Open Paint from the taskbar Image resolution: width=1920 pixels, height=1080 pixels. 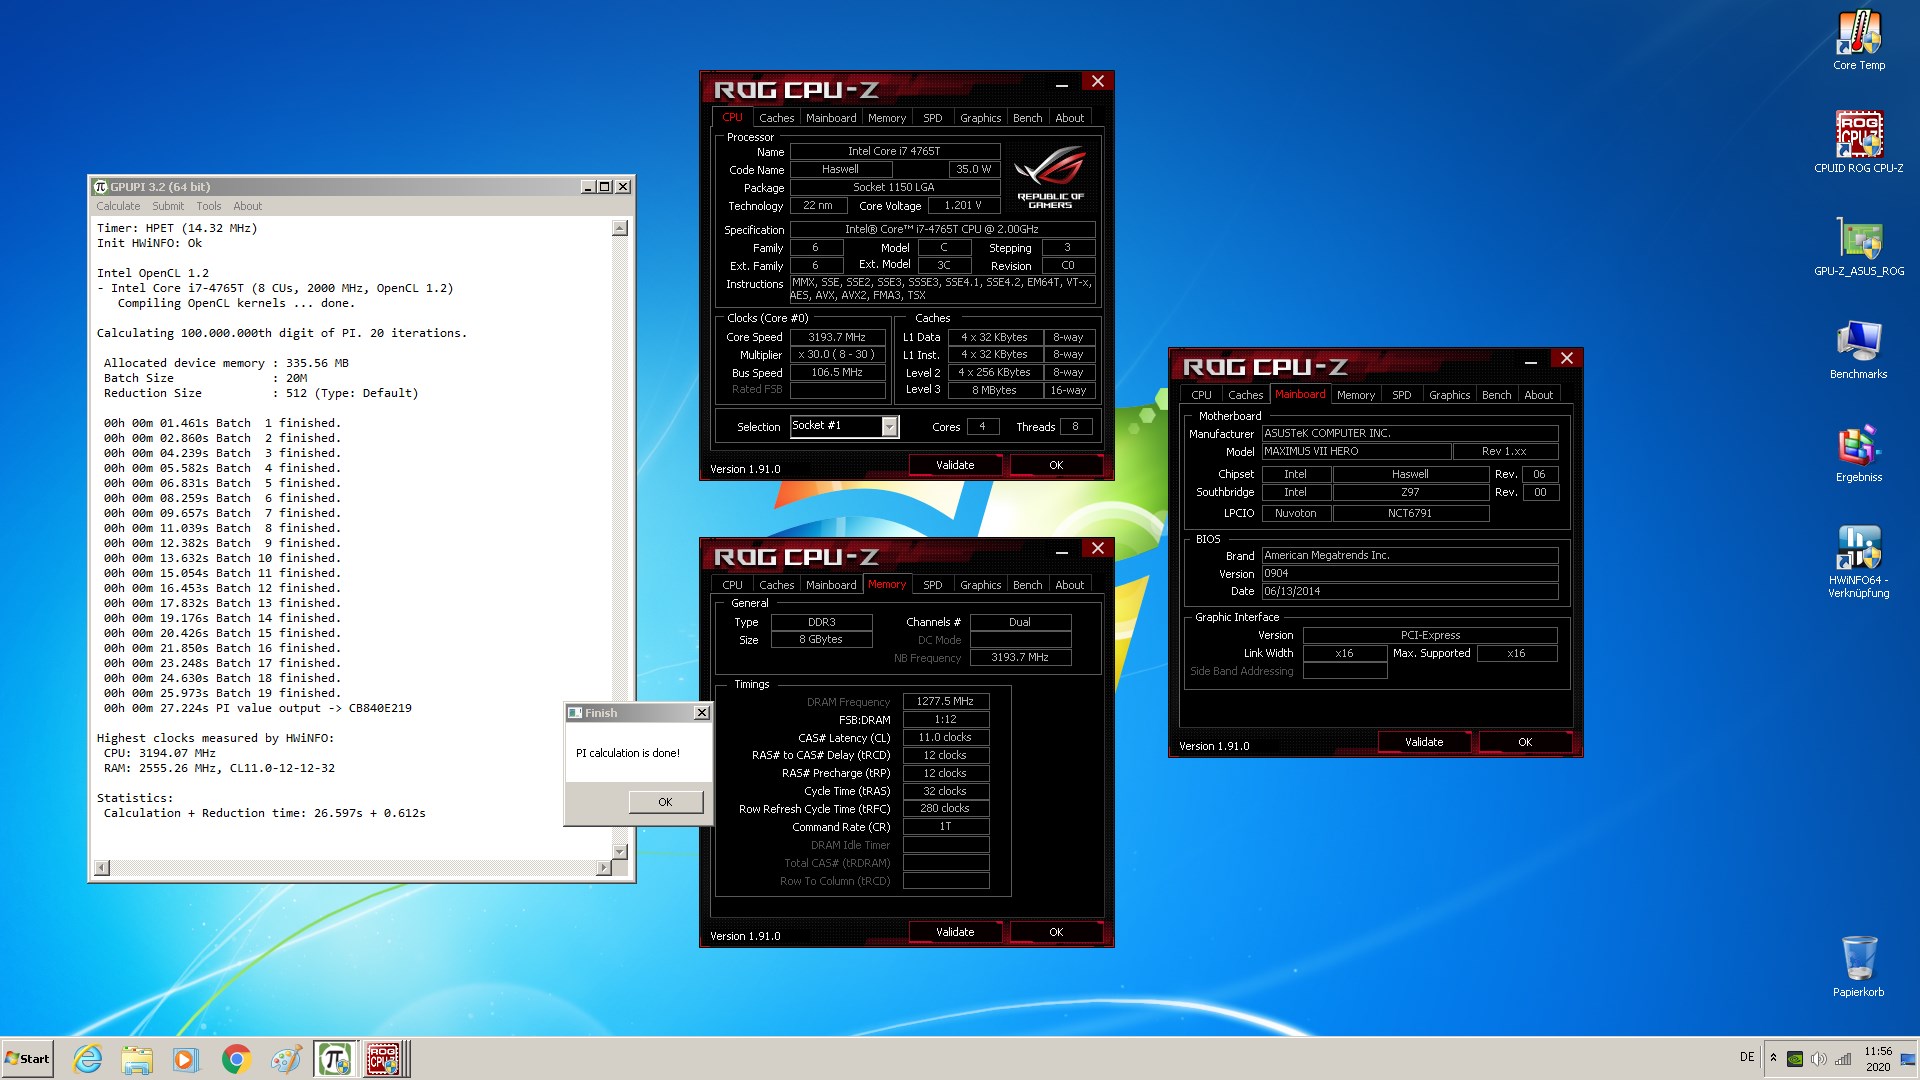pyautogui.click(x=285, y=1059)
